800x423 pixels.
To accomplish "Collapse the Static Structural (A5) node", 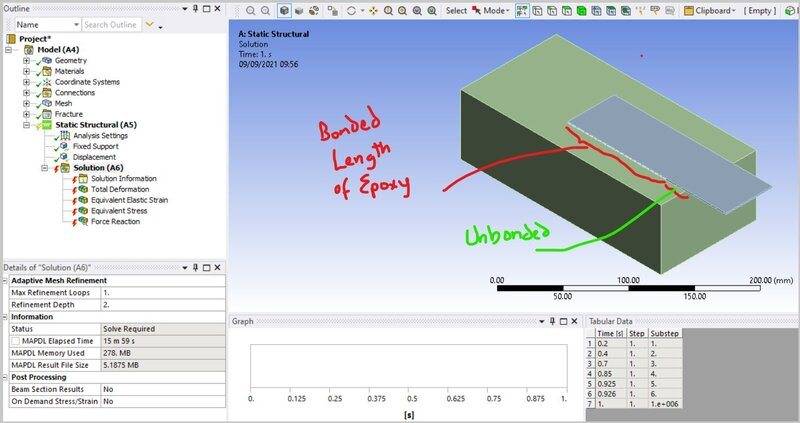I will pos(26,125).
